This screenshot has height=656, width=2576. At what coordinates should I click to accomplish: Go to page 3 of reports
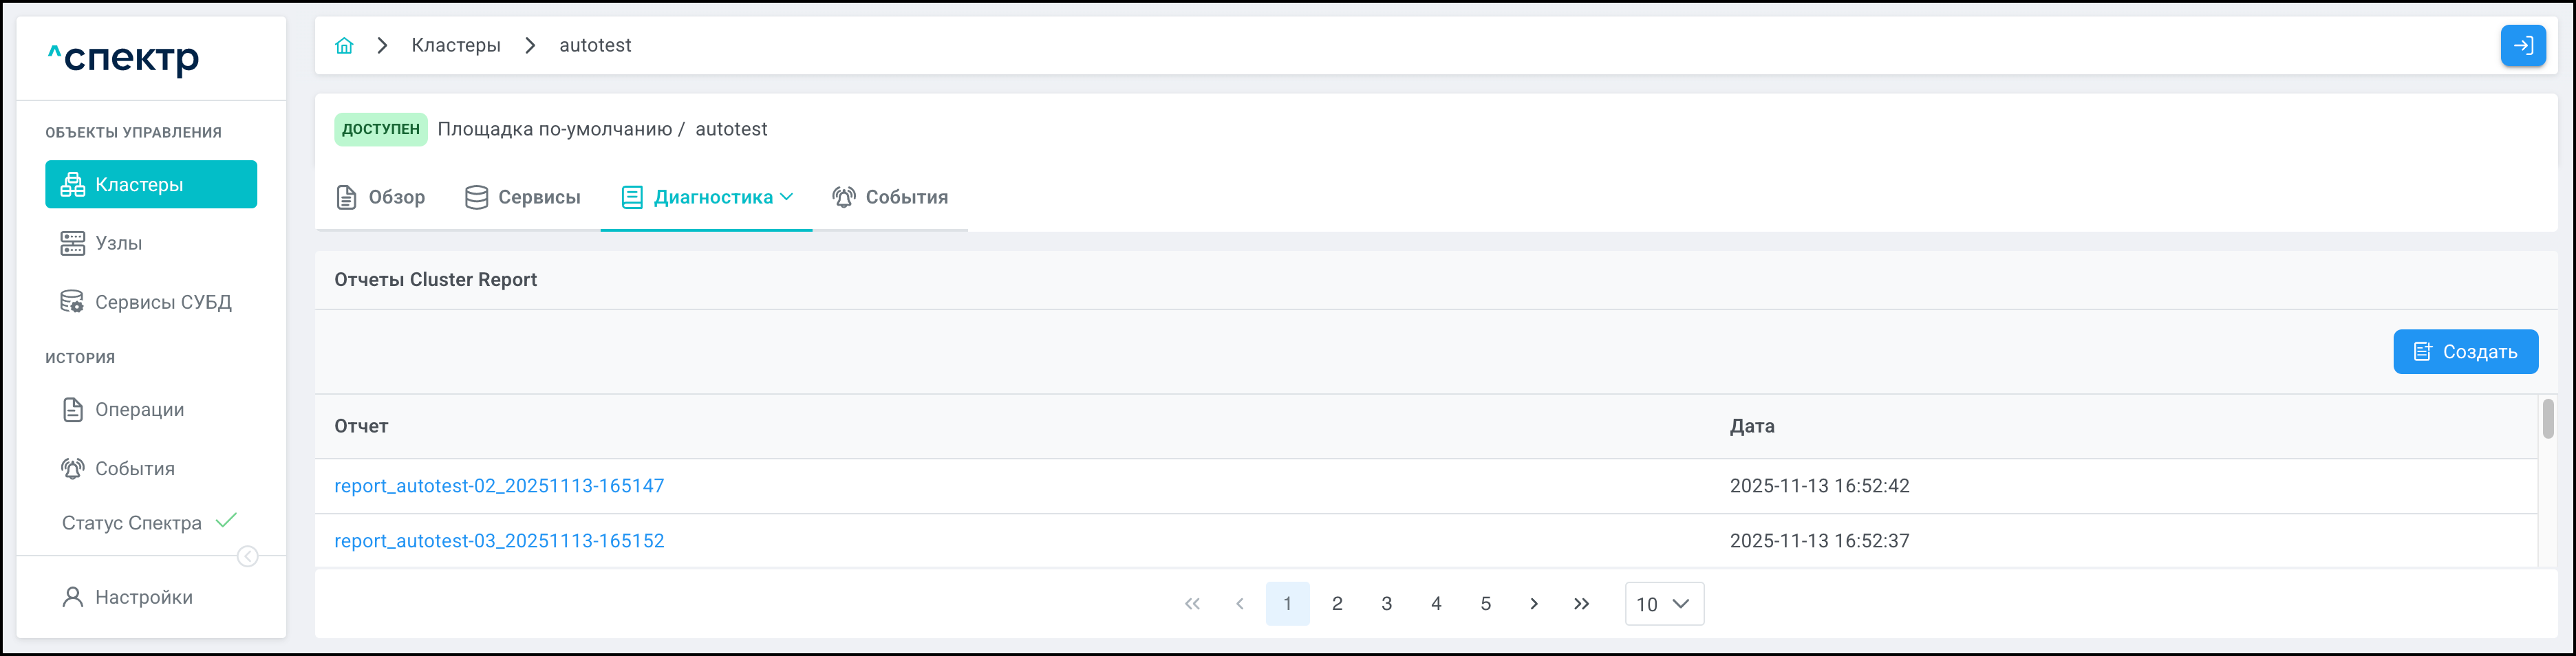[1386, 604]
